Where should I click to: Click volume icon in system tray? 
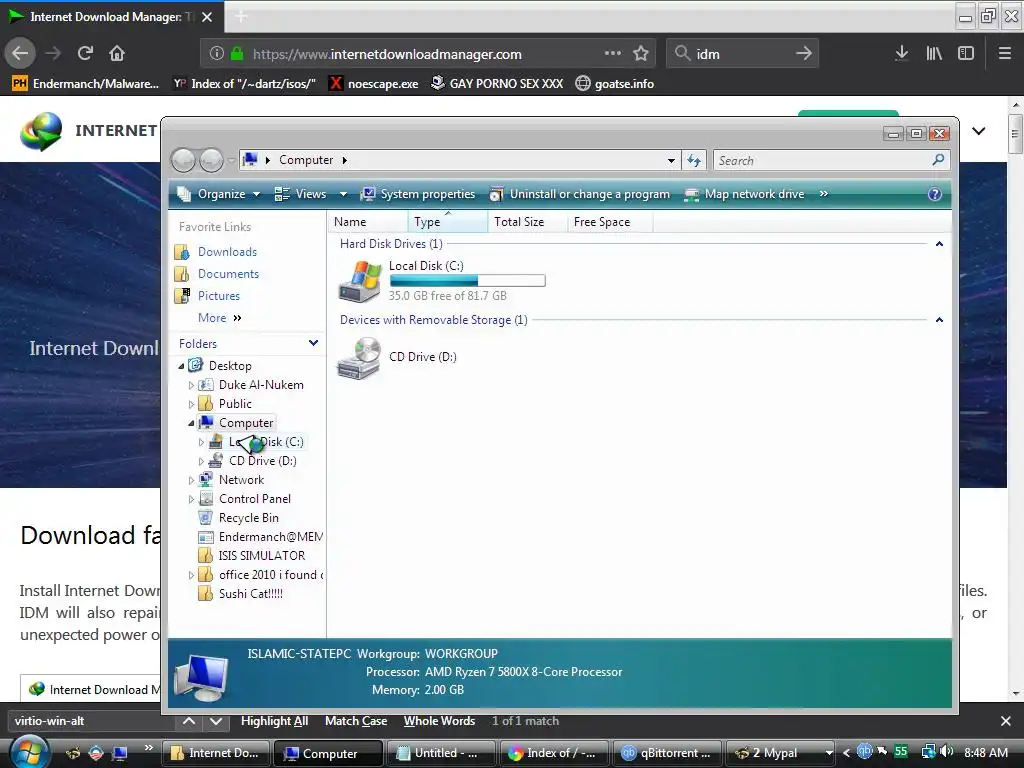946,752
